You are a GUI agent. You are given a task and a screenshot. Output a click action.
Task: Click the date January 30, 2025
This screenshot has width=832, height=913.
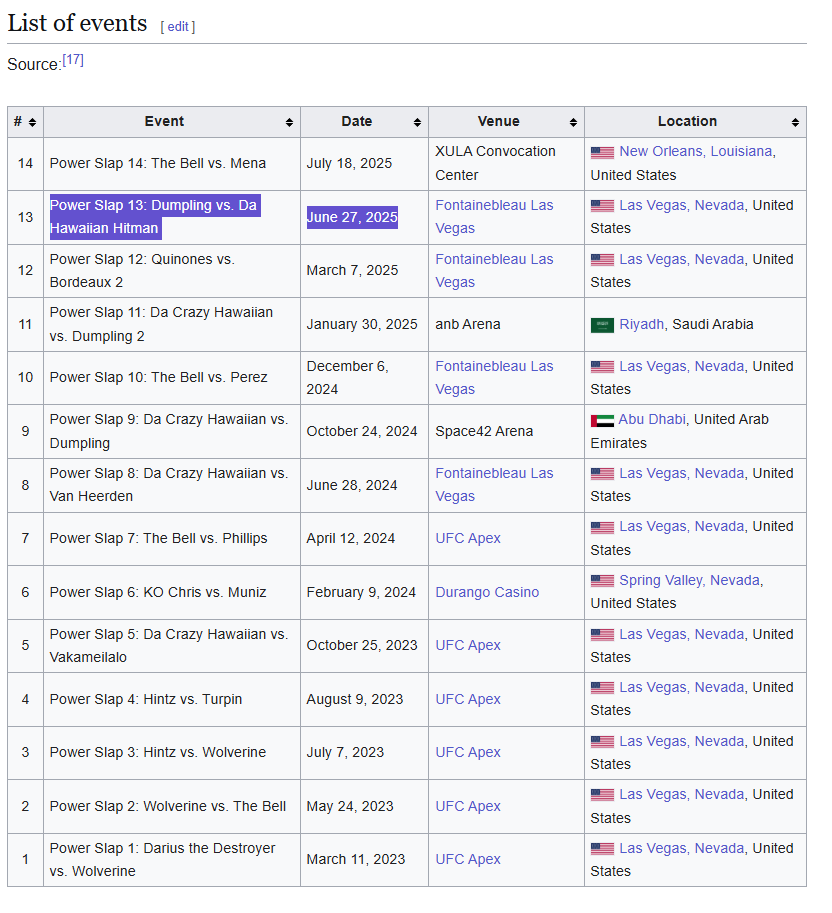362,324
